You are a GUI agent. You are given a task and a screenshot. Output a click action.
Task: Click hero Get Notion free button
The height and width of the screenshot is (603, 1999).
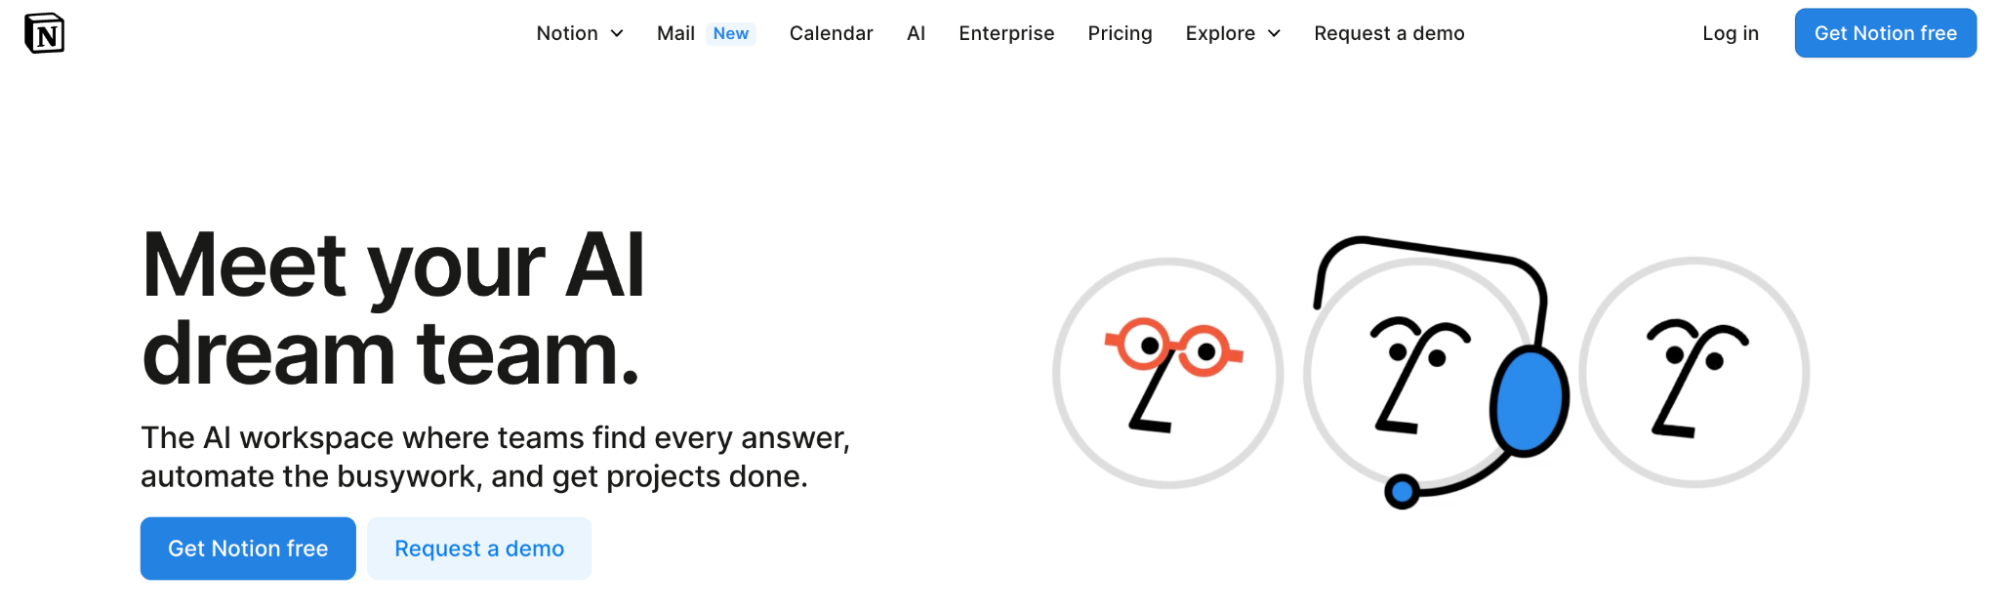tap(248, 548)
